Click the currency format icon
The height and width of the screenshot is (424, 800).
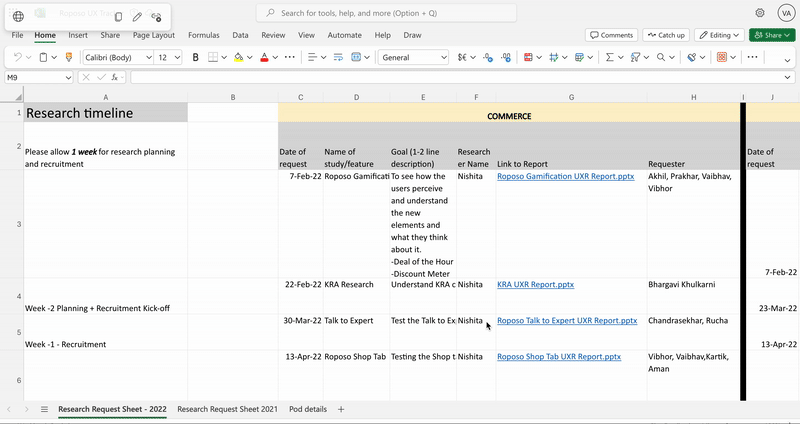pyautogui.click(x=462, y=58)
